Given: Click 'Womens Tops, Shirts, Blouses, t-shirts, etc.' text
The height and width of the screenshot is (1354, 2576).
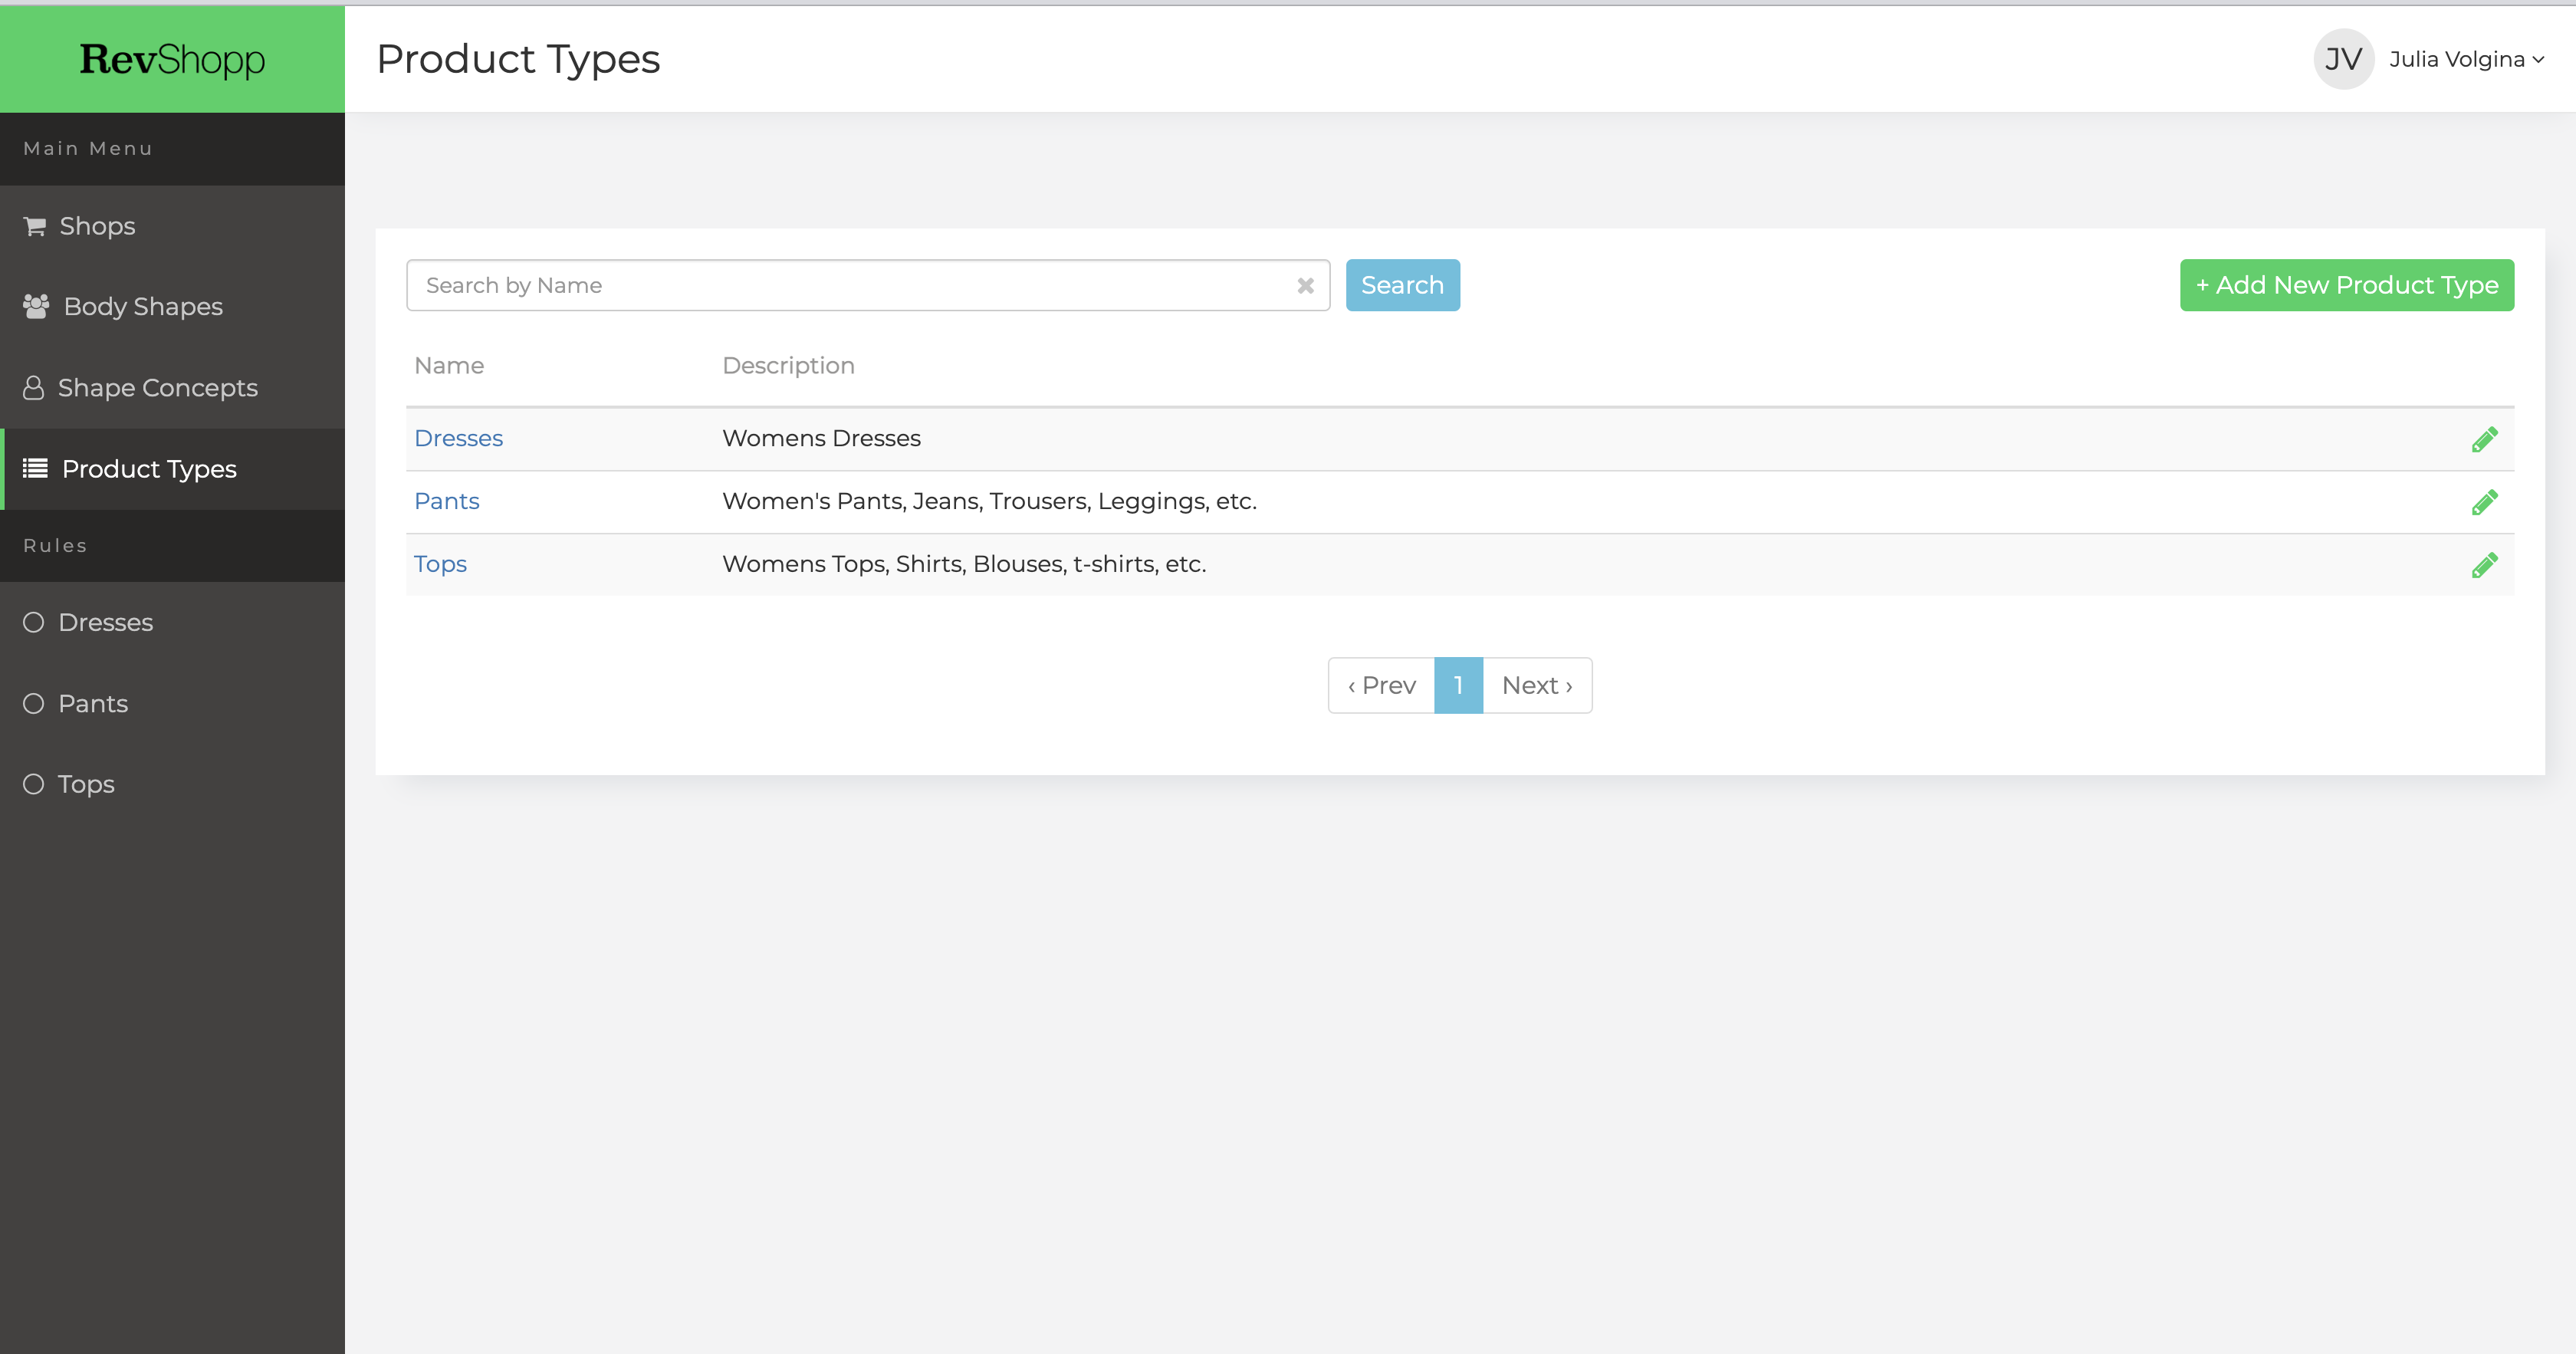Looking at the screenshot, I should (x=964, y=564).
